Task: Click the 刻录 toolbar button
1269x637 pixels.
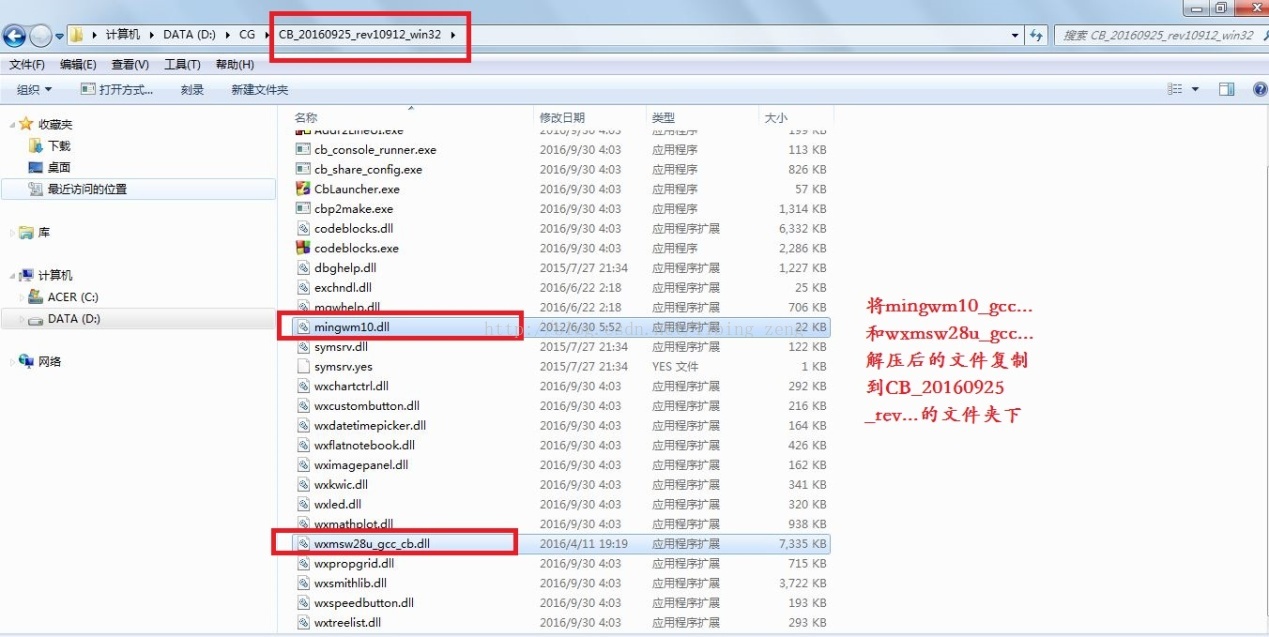Action: (192, 90)
